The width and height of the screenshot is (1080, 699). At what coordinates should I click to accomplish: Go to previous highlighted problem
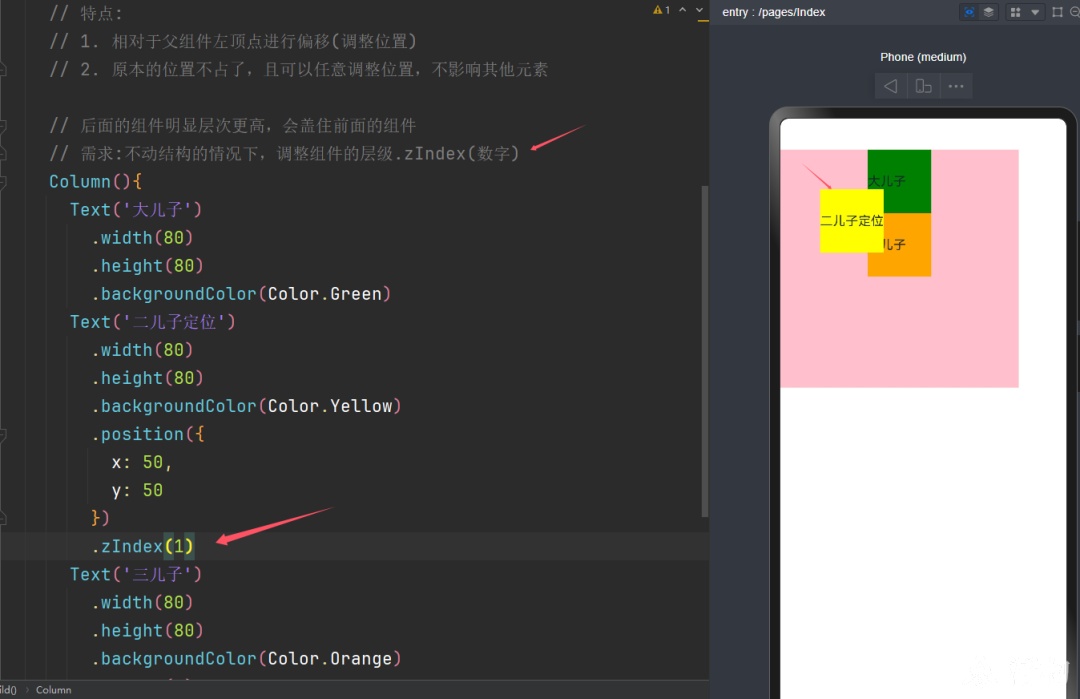(683, 10)
